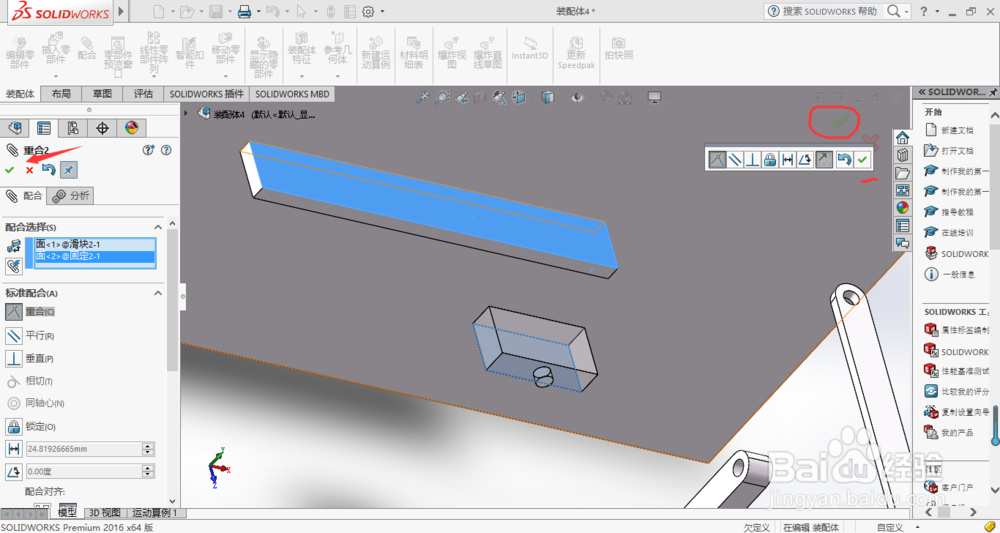Expand the SOLIDWORKS menu arrow beside the logo

click(x=121, y=11)
